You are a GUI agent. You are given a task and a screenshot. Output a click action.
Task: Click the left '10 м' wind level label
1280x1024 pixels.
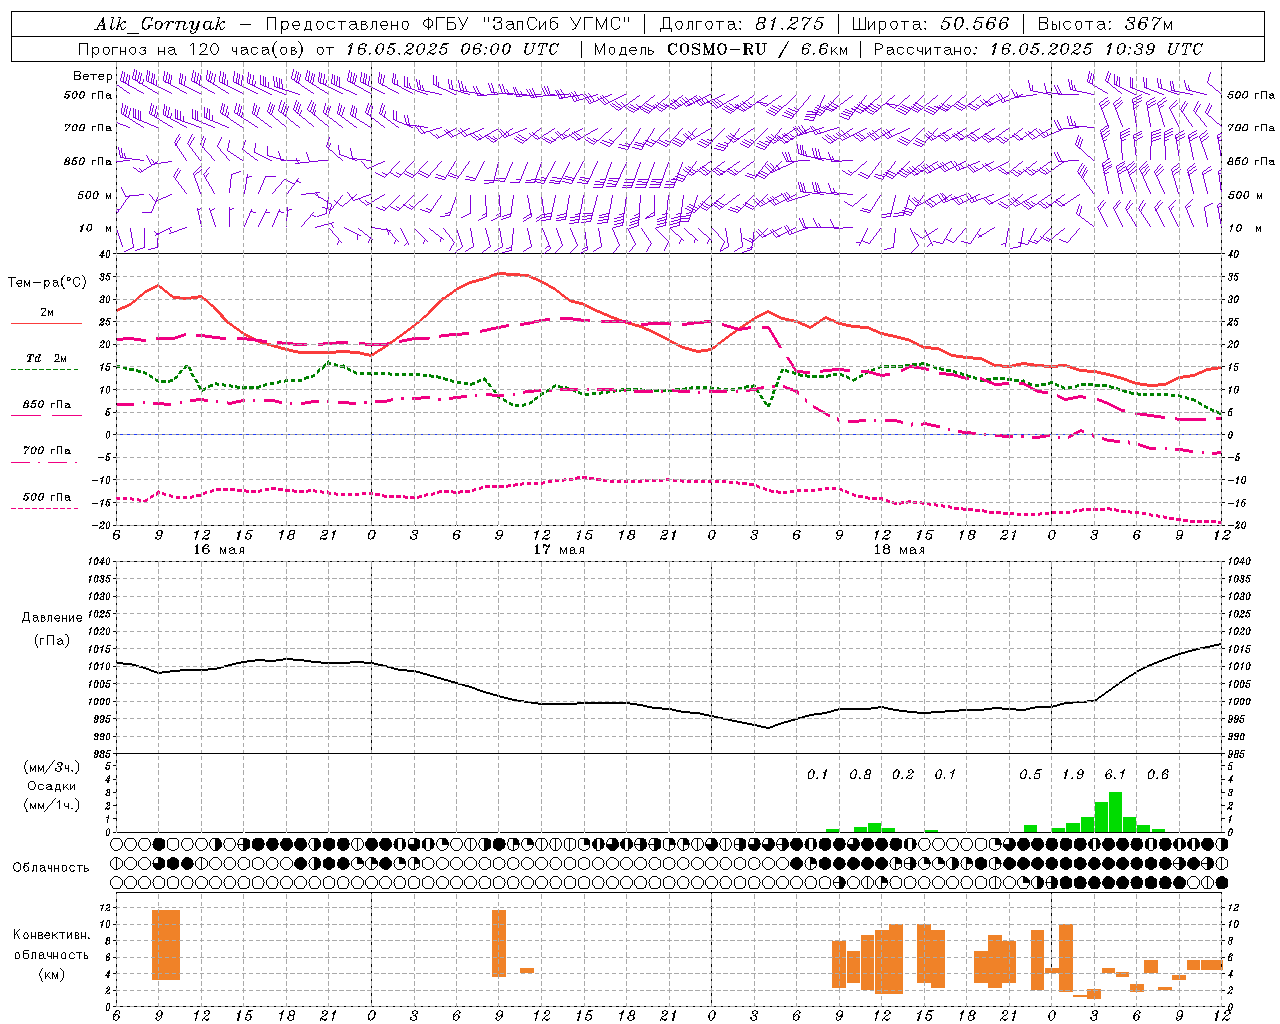[x=96, y=228]
